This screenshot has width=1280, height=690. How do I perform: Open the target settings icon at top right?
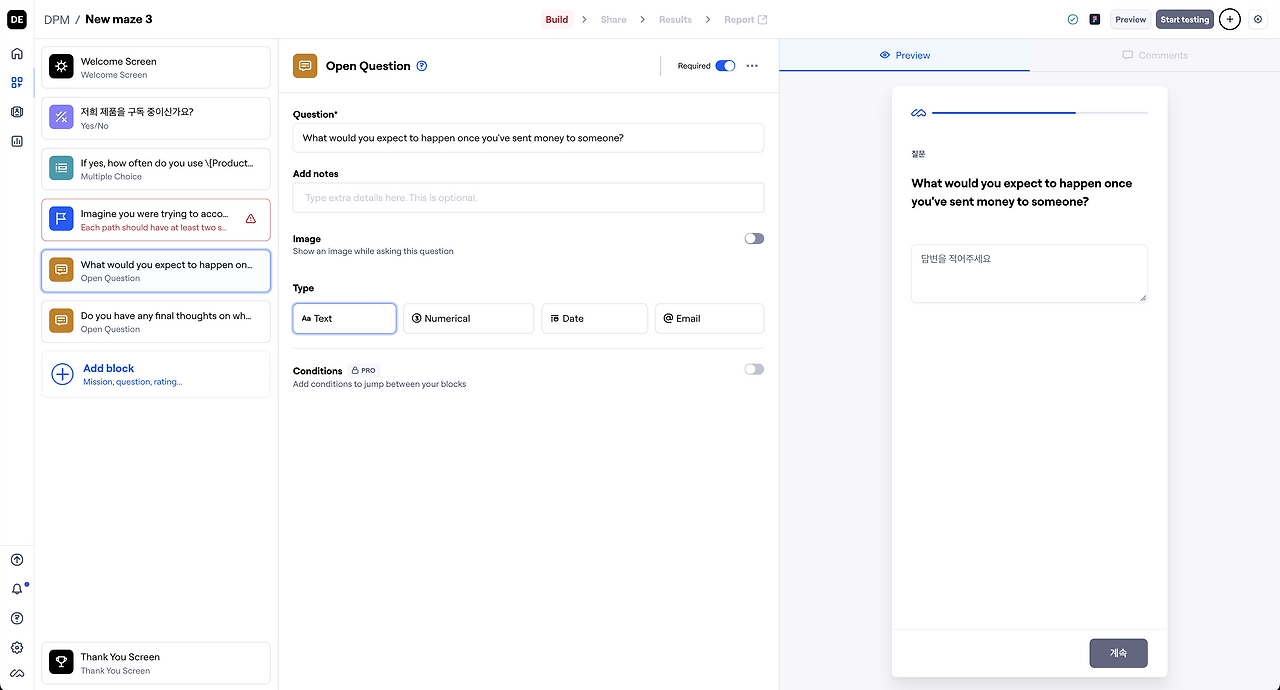pyautogui.click(x=1258, y=19)
